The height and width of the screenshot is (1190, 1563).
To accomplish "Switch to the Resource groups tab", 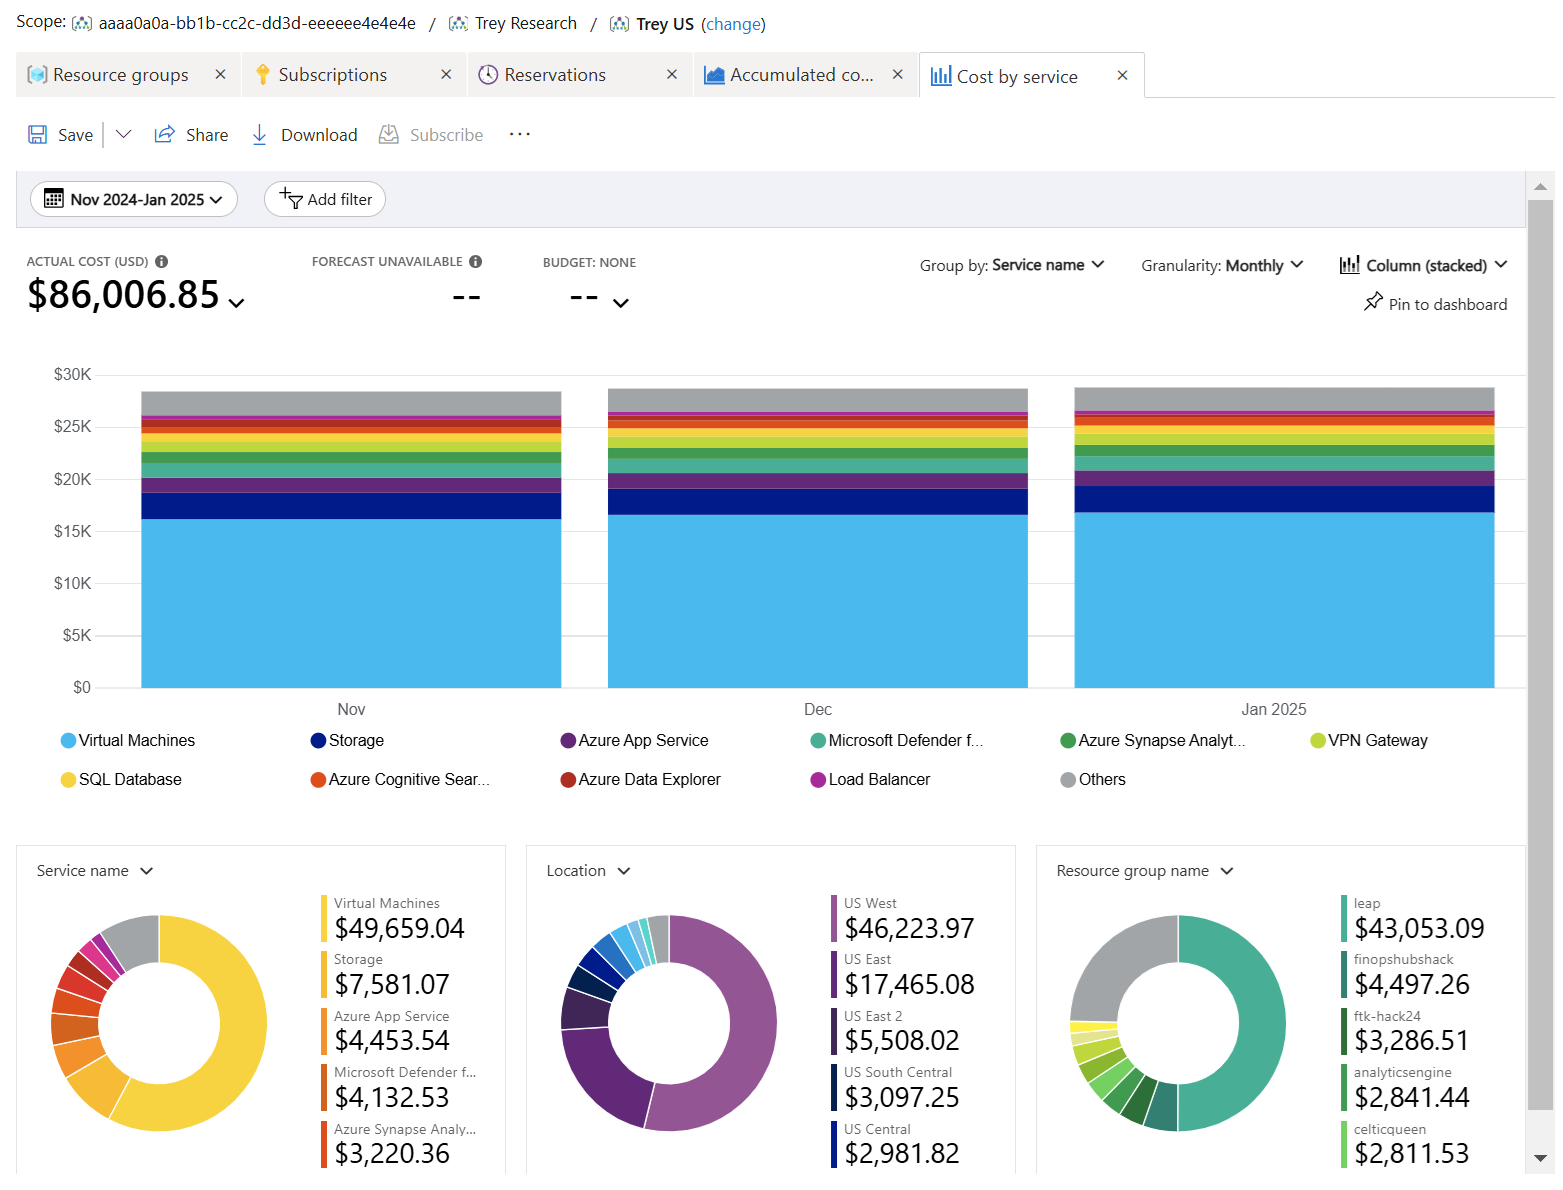I will click(x=120, y=76).
